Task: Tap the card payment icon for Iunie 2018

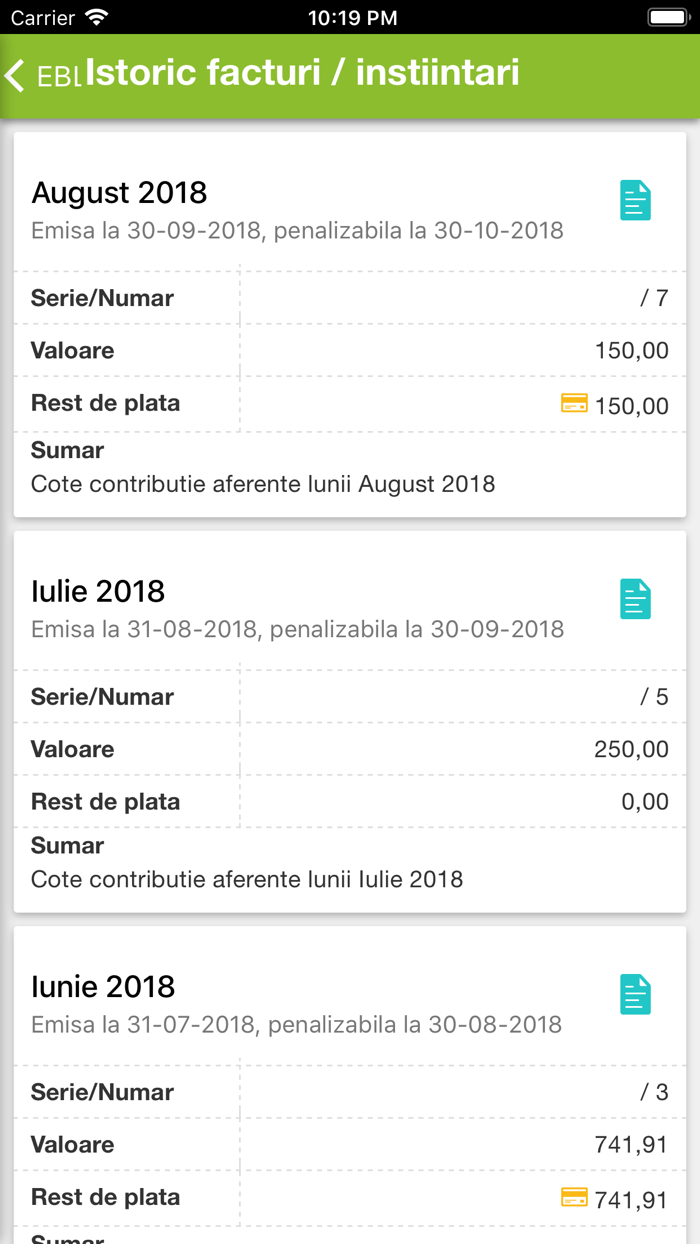Action: point(574,1197)
